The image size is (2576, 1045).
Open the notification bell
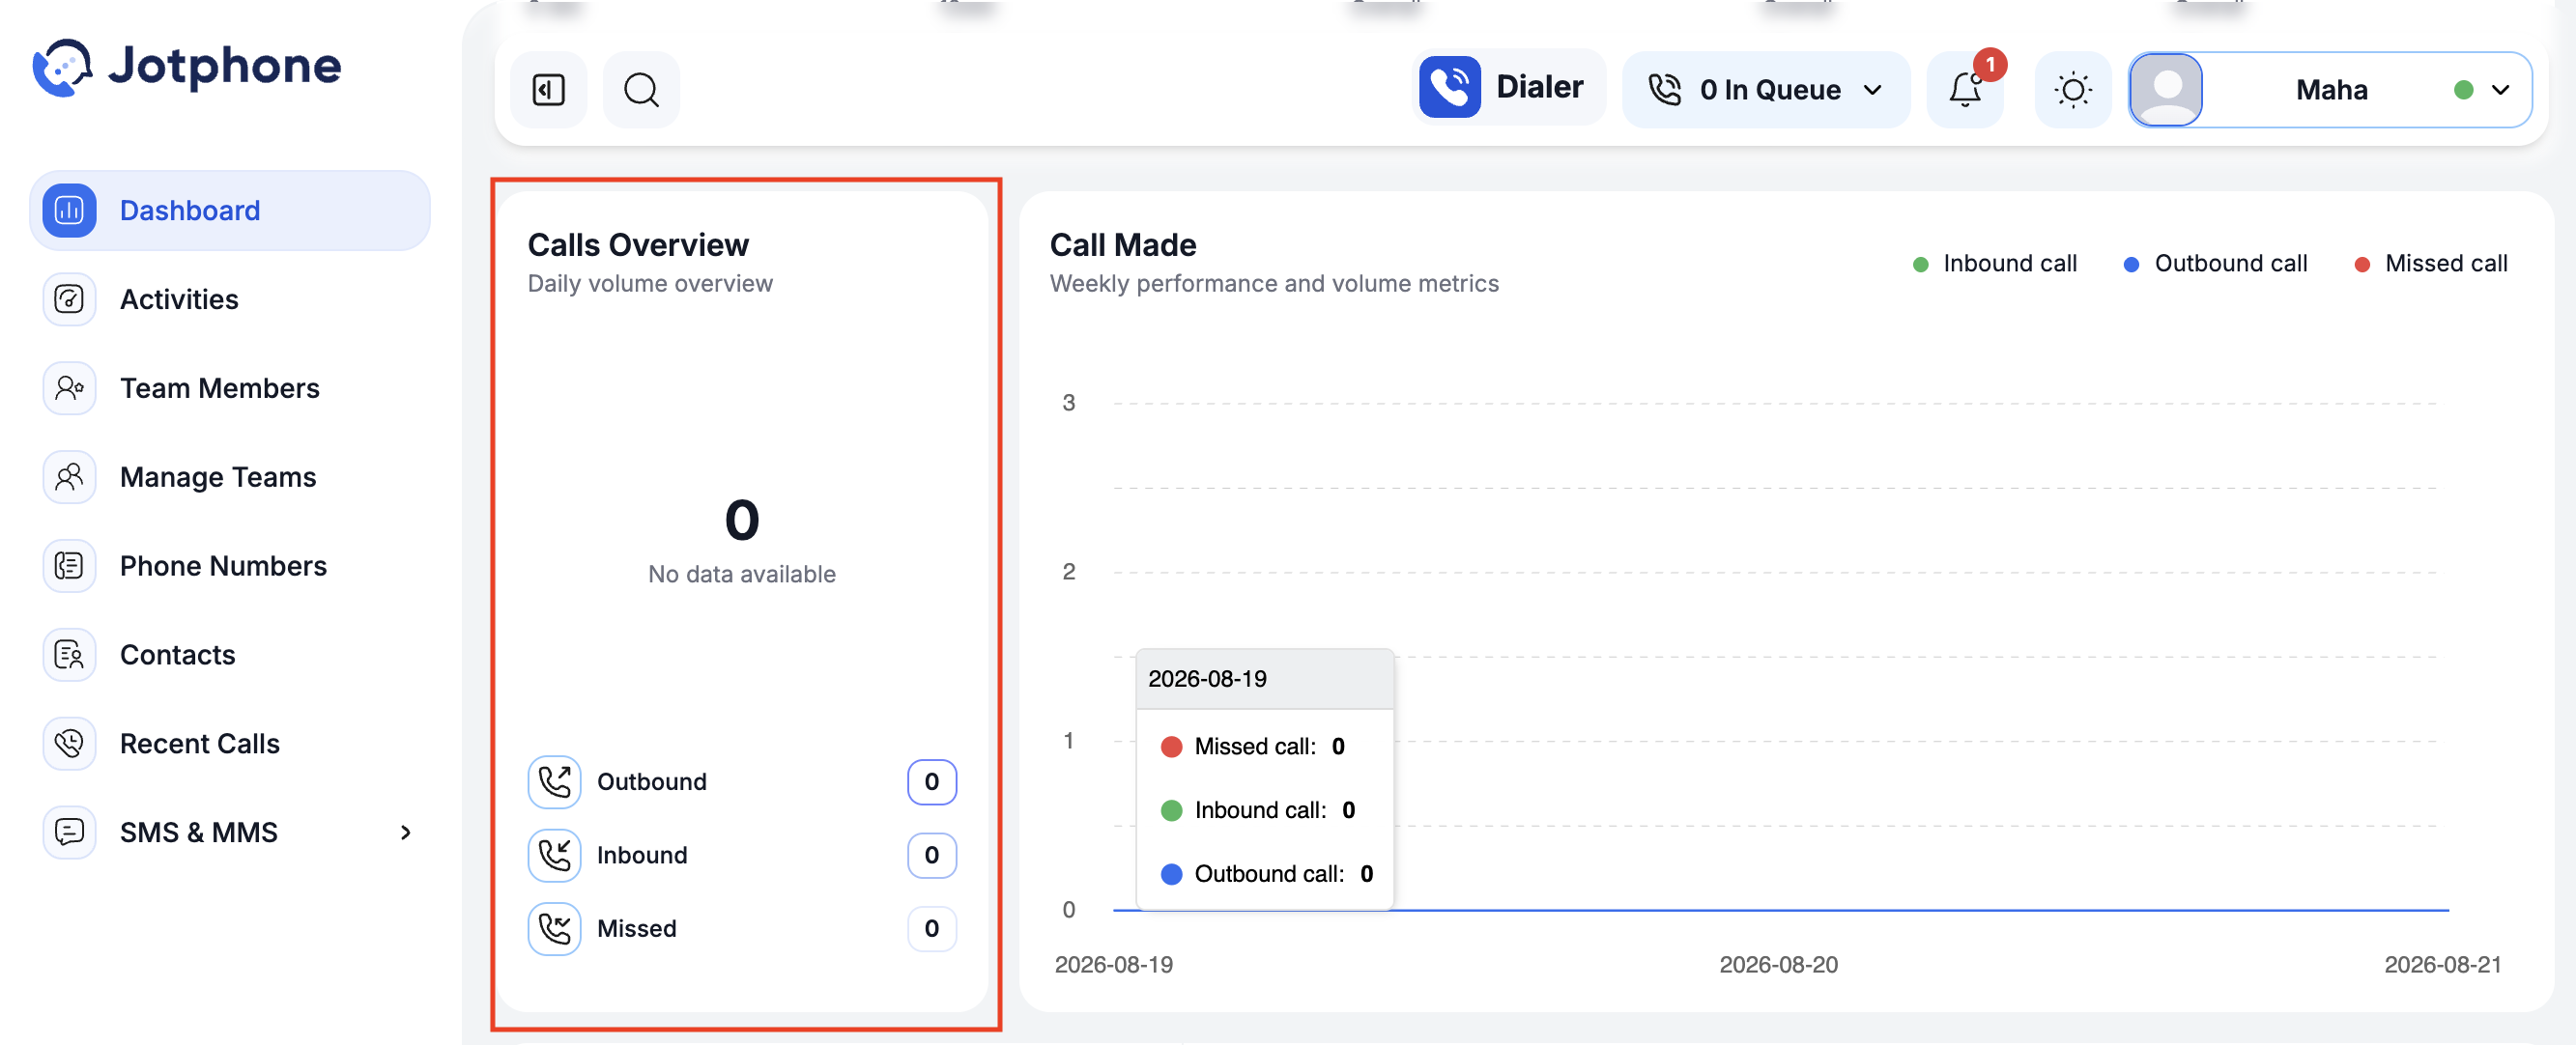tap(1965, 90)
